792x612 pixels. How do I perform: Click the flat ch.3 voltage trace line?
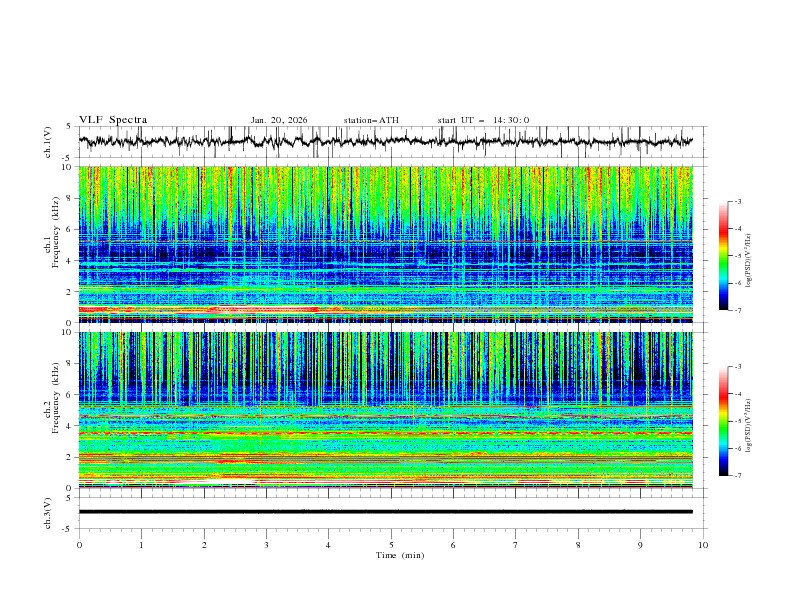[385, 512]
